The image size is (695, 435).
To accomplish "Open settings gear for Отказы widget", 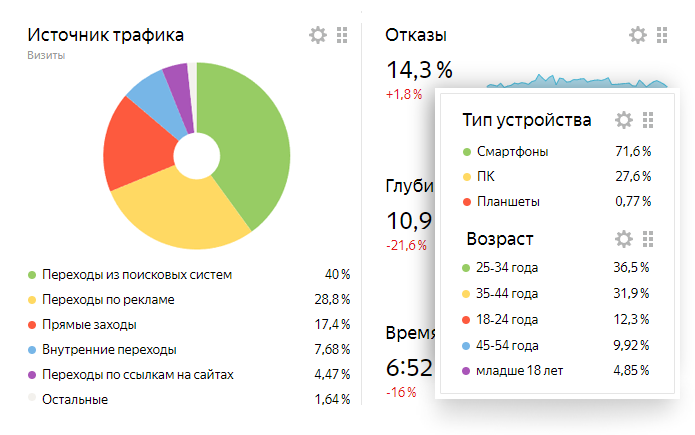I will 638,35.
